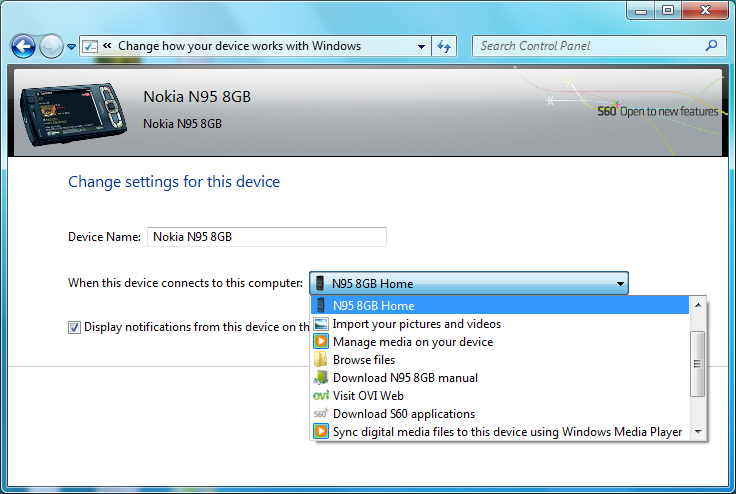Click the breadcrumb double chevron in address bar
The width and height of the screenshot is (736, 494).
pos(107,46)
